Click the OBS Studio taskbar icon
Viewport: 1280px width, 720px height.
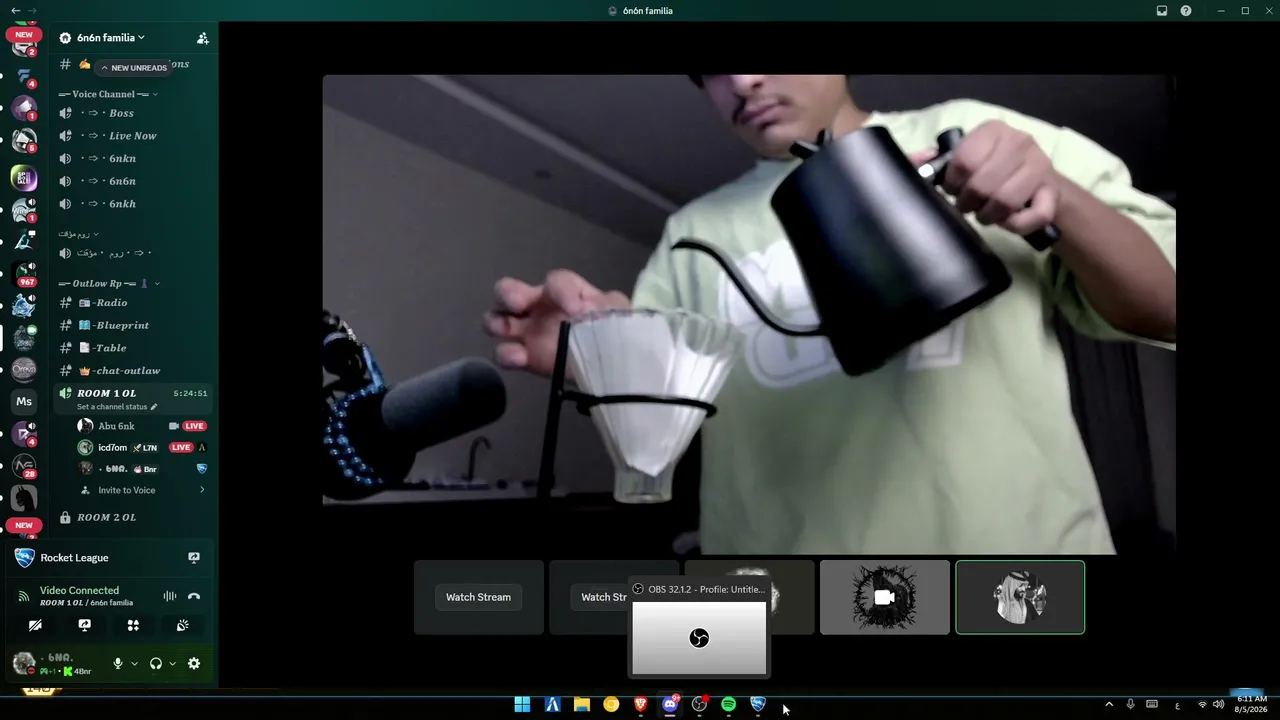point(700,705)
